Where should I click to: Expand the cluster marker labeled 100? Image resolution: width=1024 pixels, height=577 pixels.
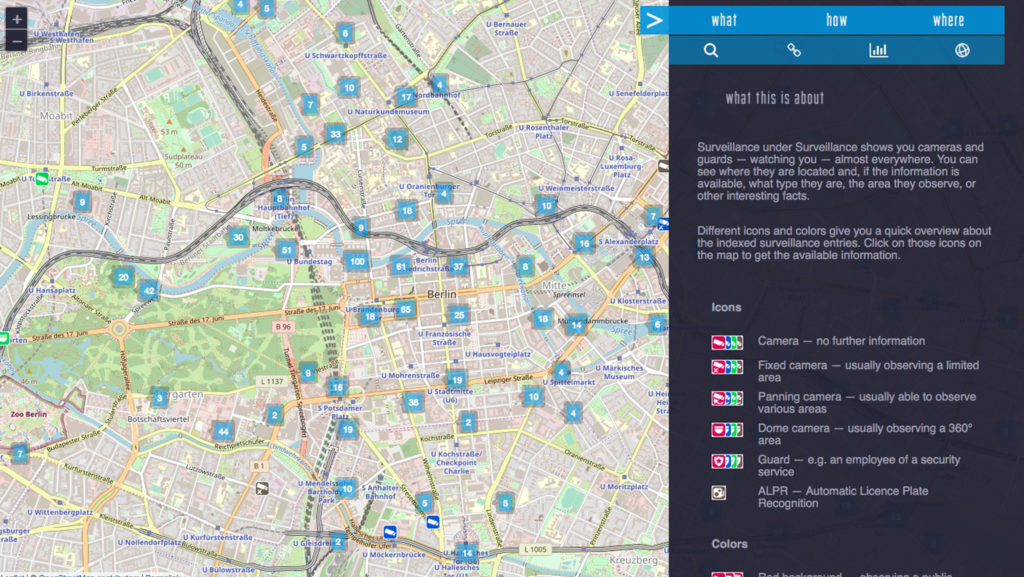357,261
